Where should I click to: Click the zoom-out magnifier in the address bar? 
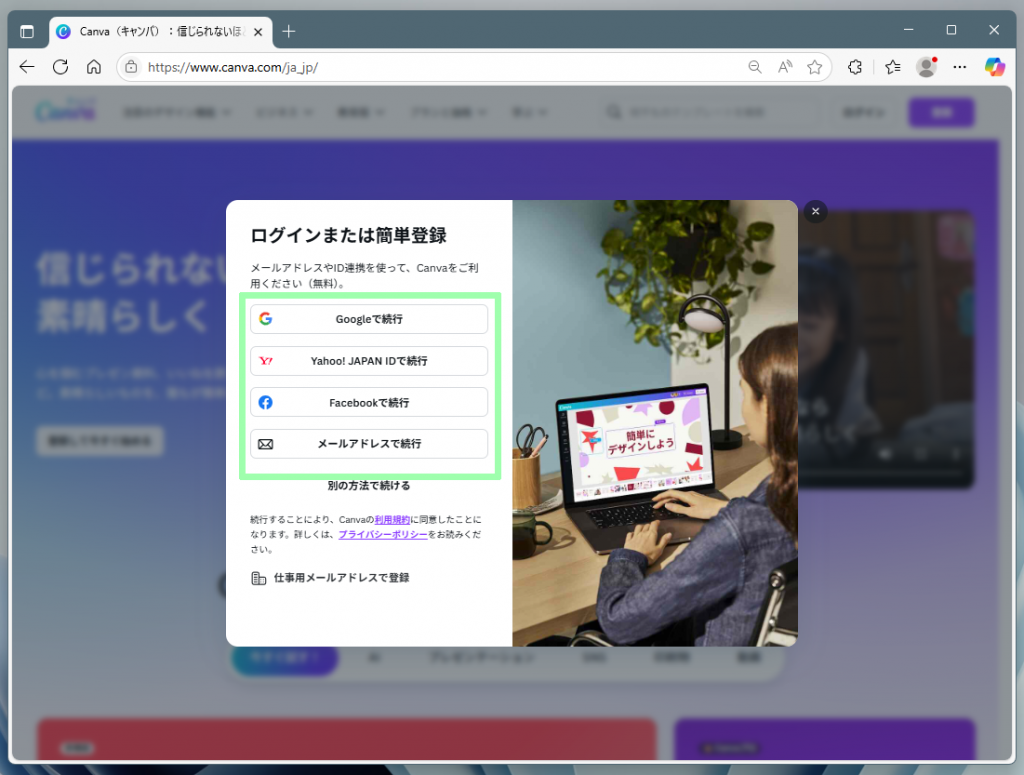pos(755,67)
